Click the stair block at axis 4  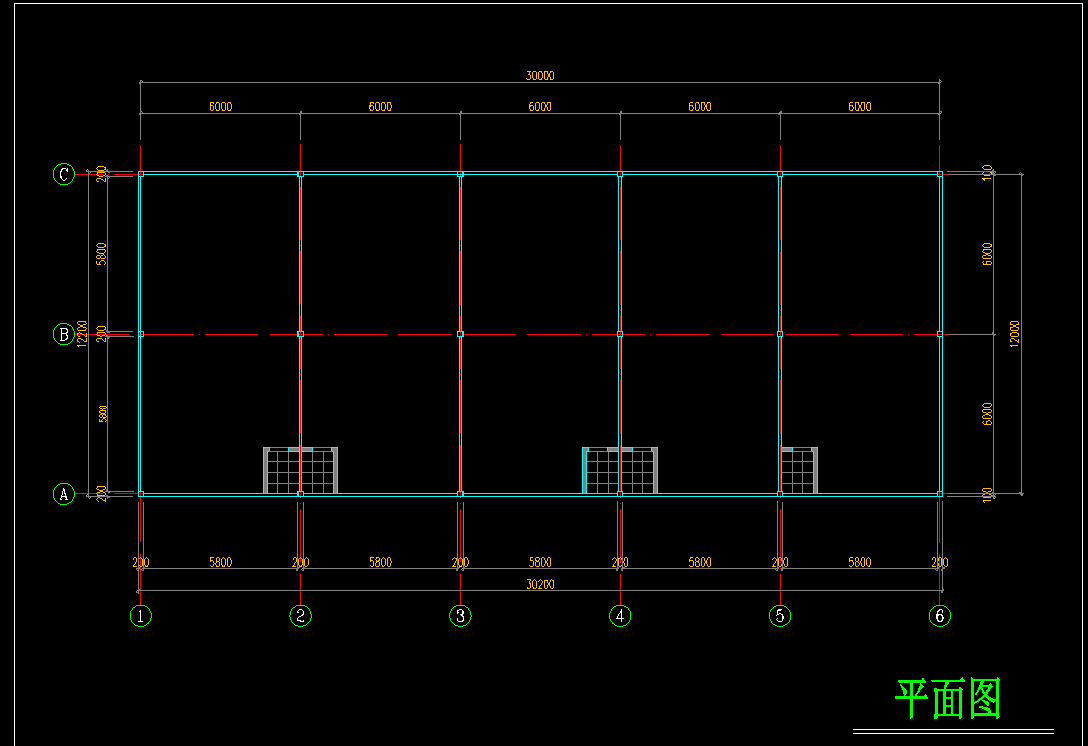(x=620, y=470)
